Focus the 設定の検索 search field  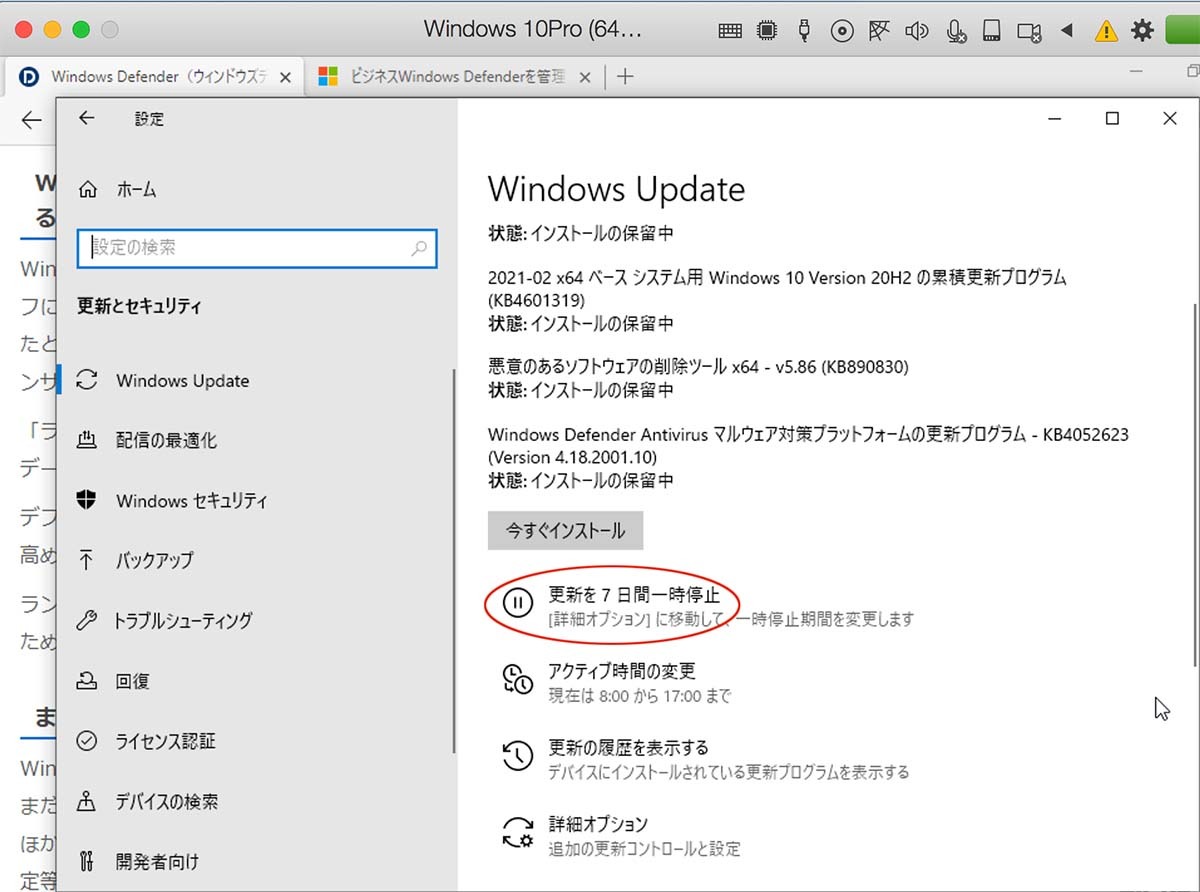(257, 248)
